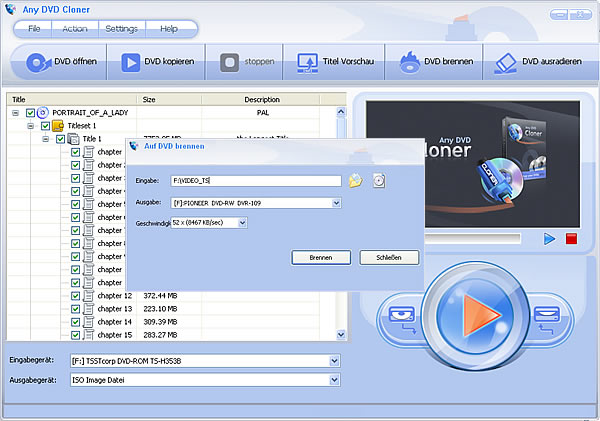Open the File menu
This screenshot has width=600, height=421.
pos(34,29)
